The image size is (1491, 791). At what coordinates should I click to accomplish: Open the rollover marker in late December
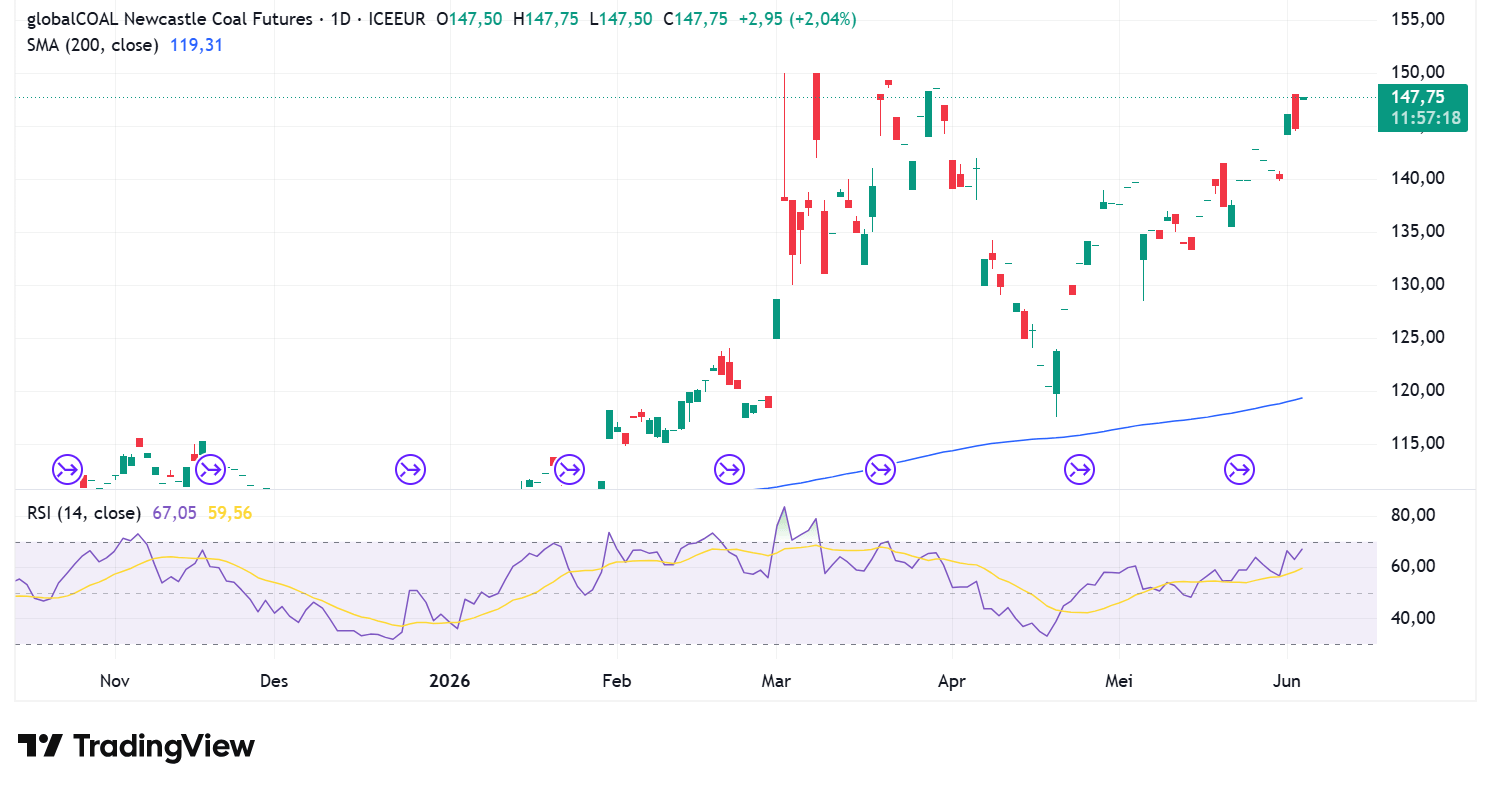click(x=410, y=468)
